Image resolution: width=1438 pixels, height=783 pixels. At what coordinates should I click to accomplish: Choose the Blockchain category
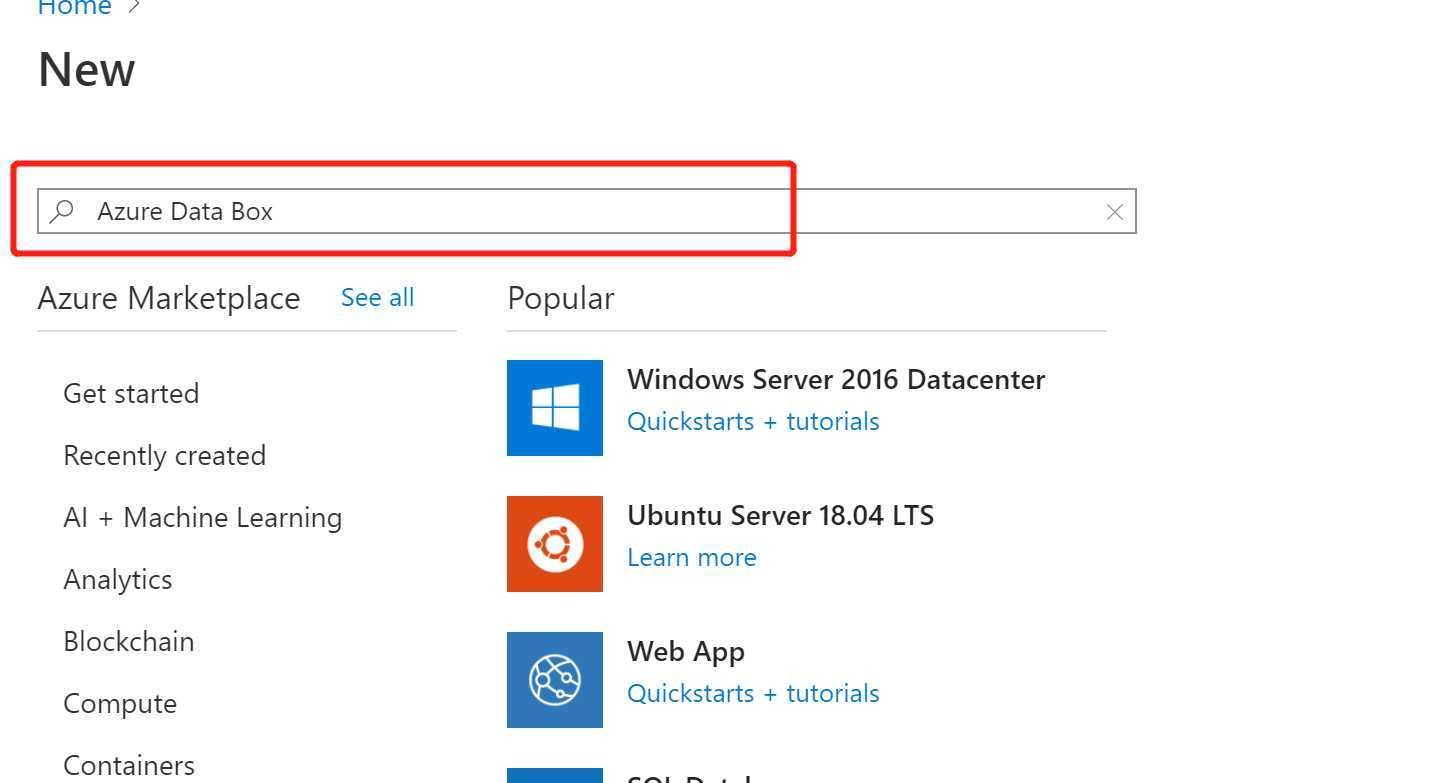[129, 642]
